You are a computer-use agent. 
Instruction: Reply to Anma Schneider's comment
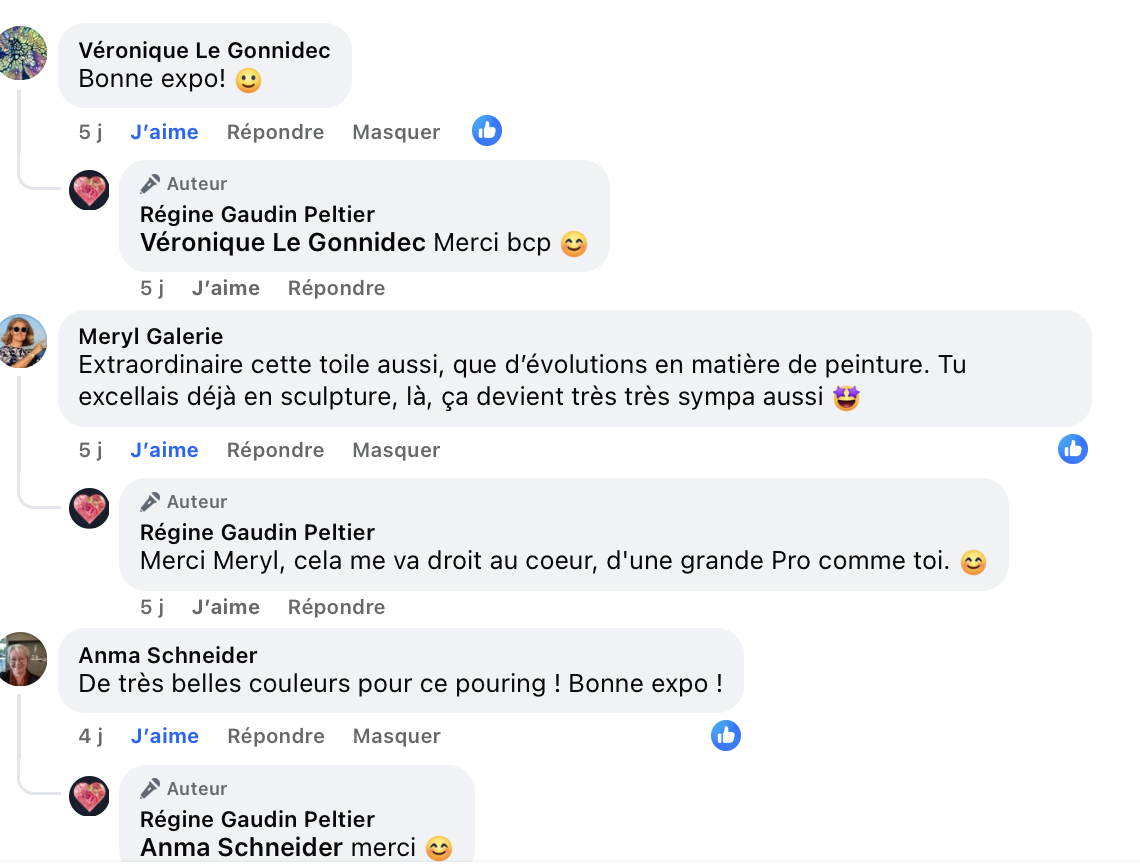275,736
